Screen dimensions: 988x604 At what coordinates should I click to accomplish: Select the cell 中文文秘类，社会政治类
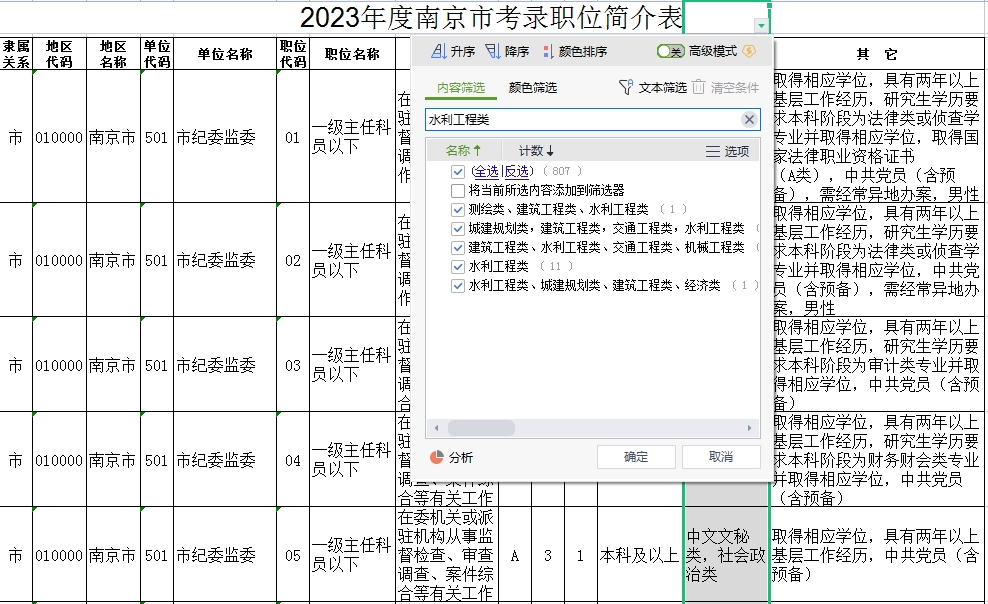[727, 555]
